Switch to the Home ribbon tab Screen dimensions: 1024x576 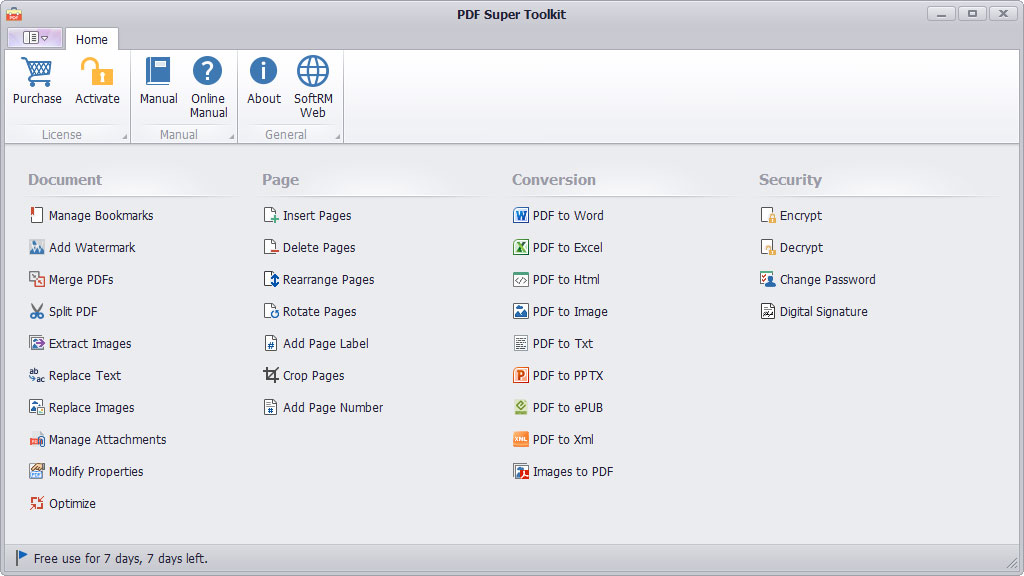click(92, 39)
